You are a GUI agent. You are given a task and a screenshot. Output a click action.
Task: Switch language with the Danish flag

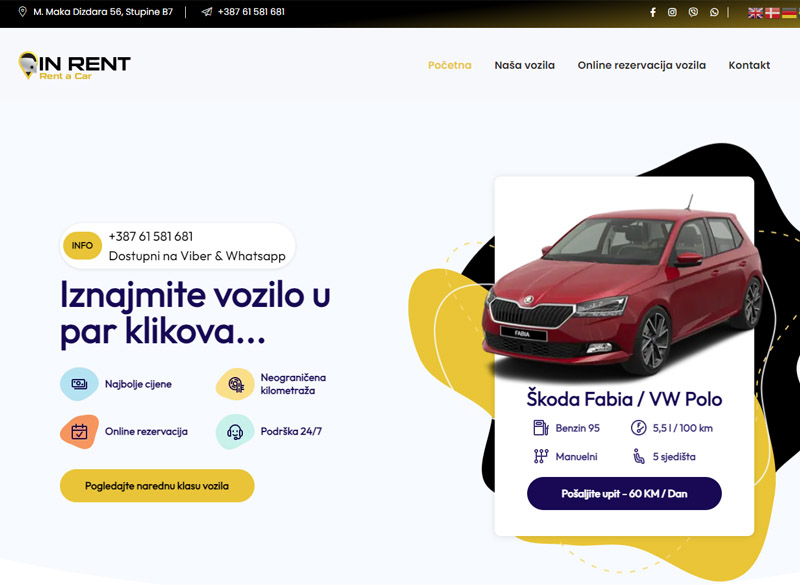point(772,13)
